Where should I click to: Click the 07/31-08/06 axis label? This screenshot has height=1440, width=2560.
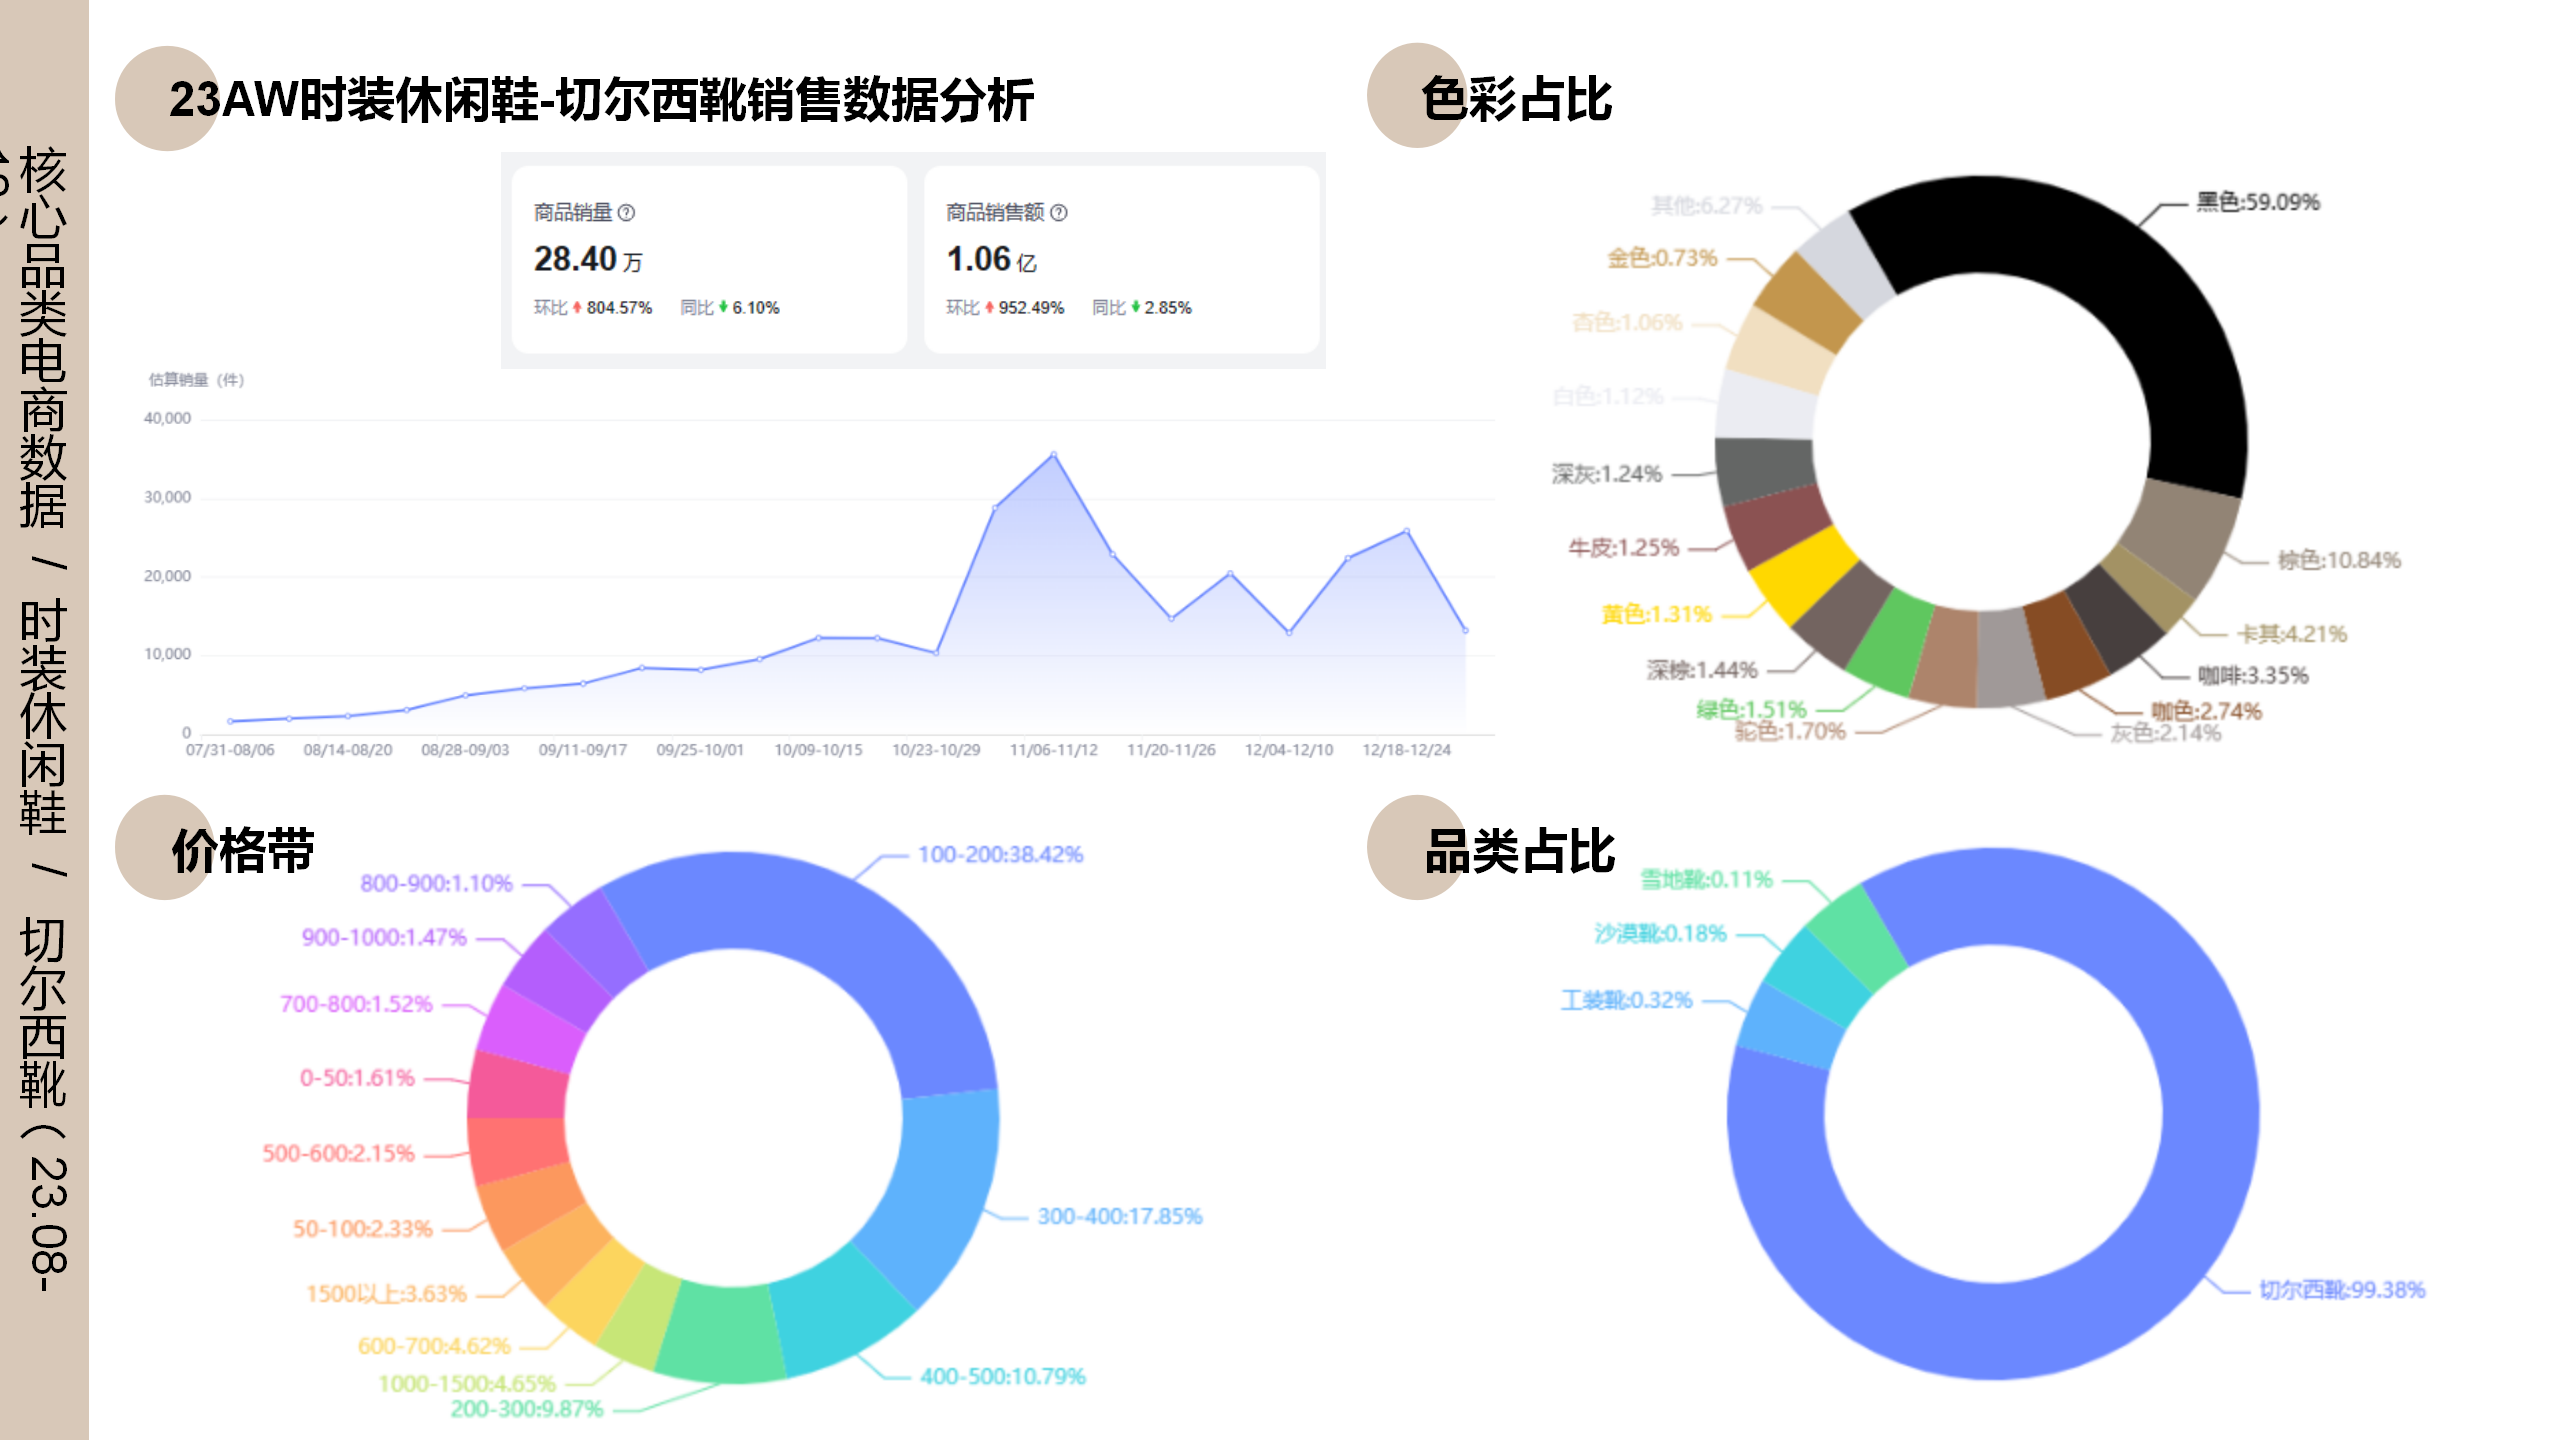tap(230, 750)
